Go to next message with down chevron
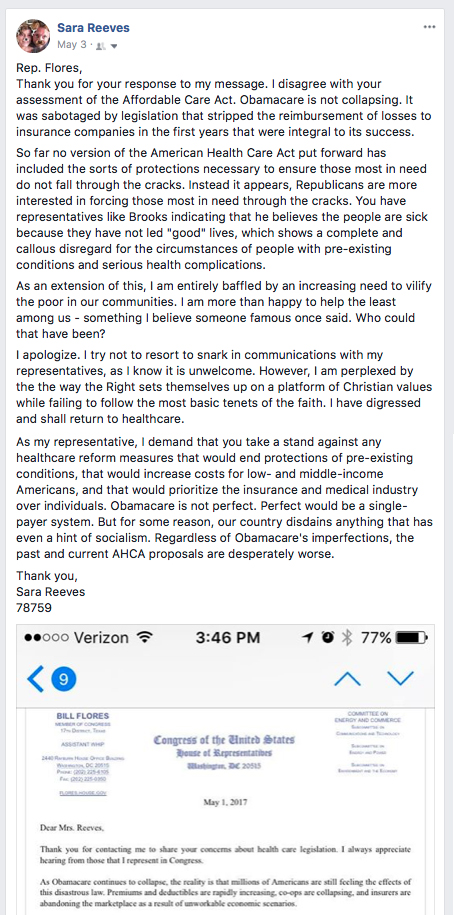This screenshot has width=454, height=915. pos(400,678)
